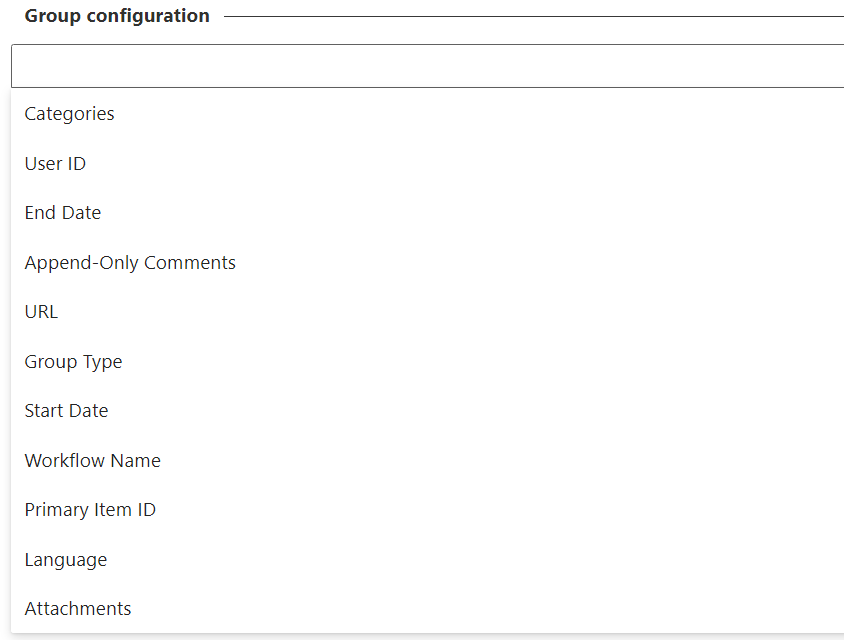The width and height of the screenshot is (844, 640).
Task: Select Primary Item ID entry
Action: click(91, 510)
